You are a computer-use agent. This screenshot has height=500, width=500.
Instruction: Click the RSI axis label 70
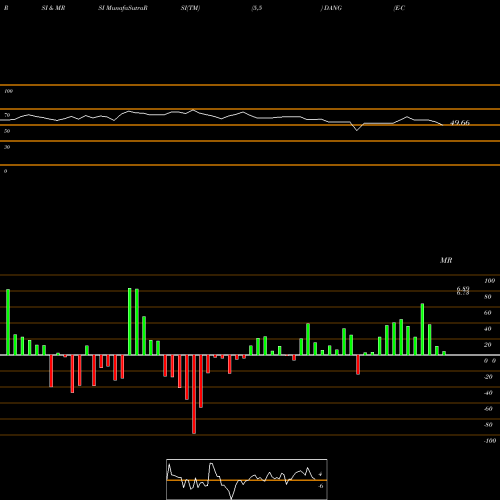coord(7,115)
